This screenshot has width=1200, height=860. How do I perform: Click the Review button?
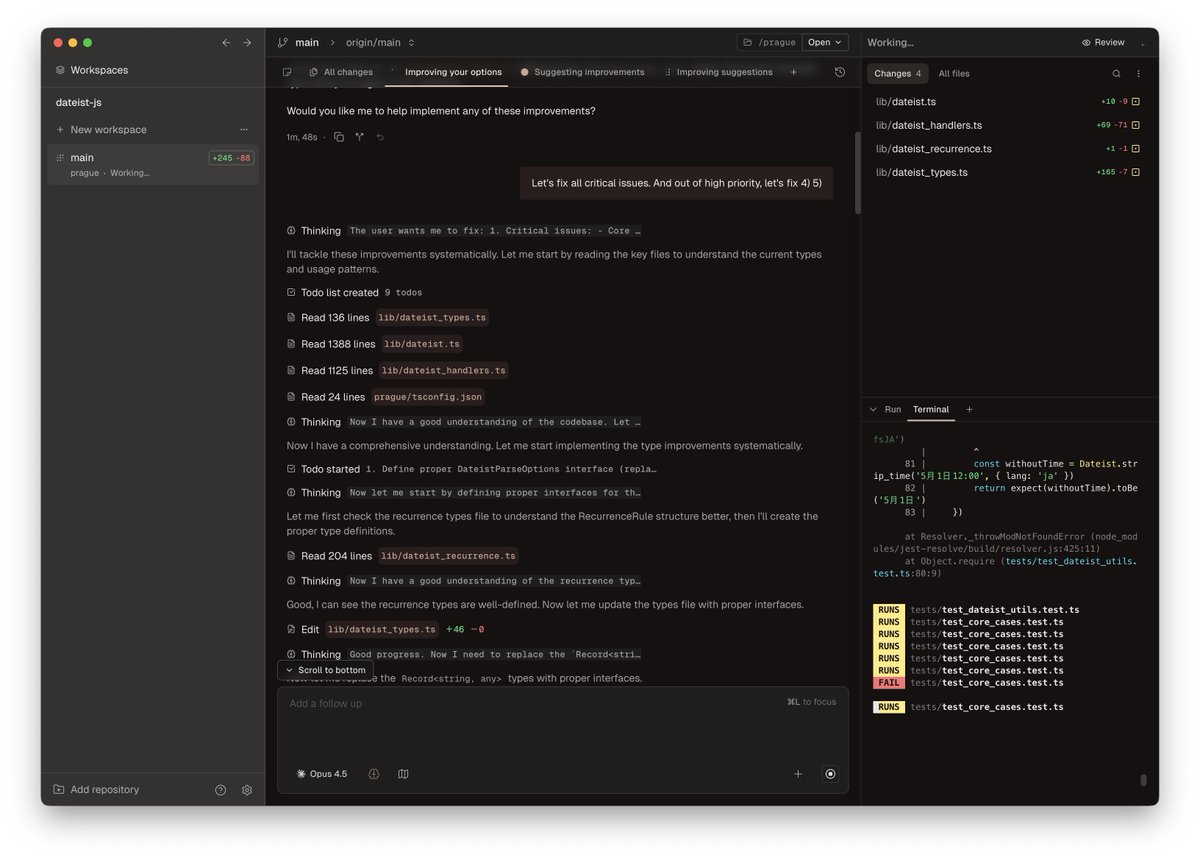(1103, 42)
